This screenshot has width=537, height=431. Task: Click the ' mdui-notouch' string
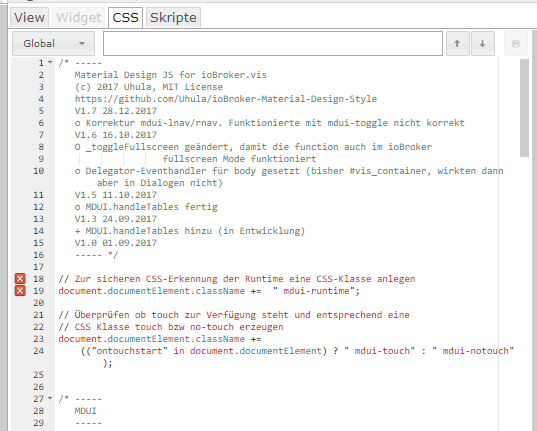(x=473, y=351)
